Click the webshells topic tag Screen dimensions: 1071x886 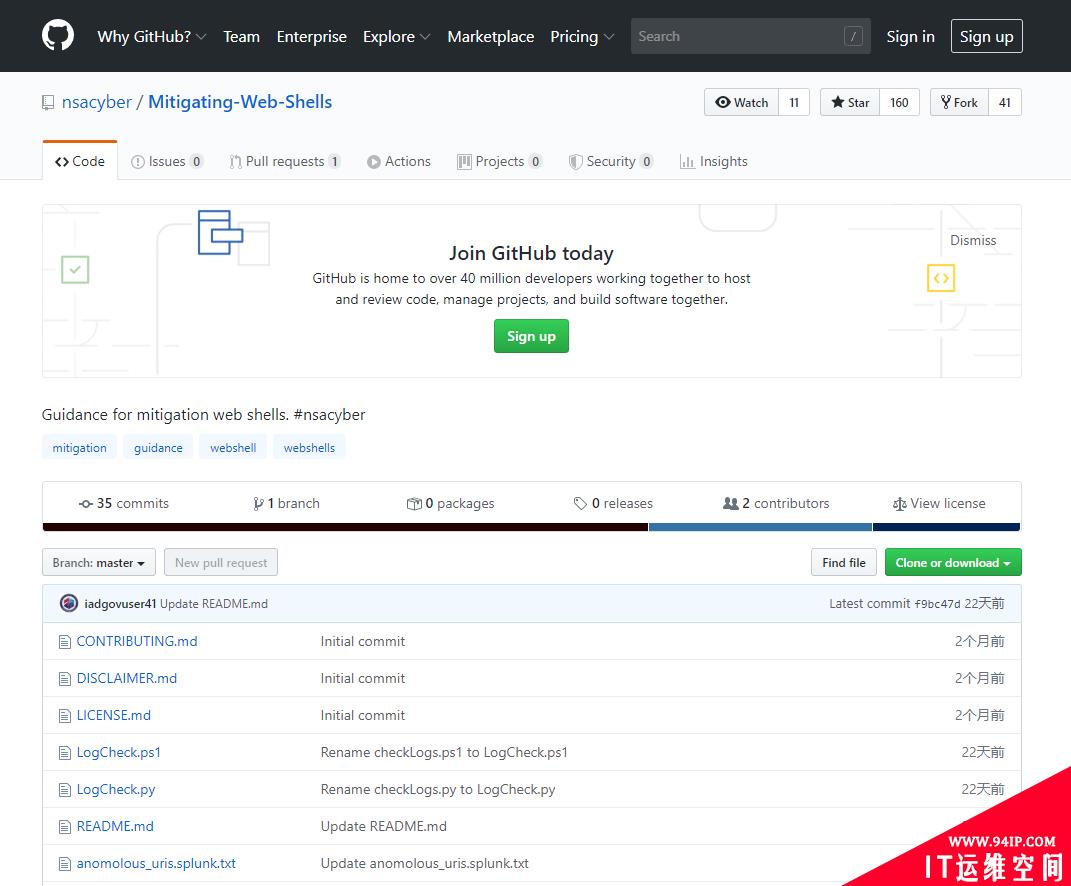309,447
